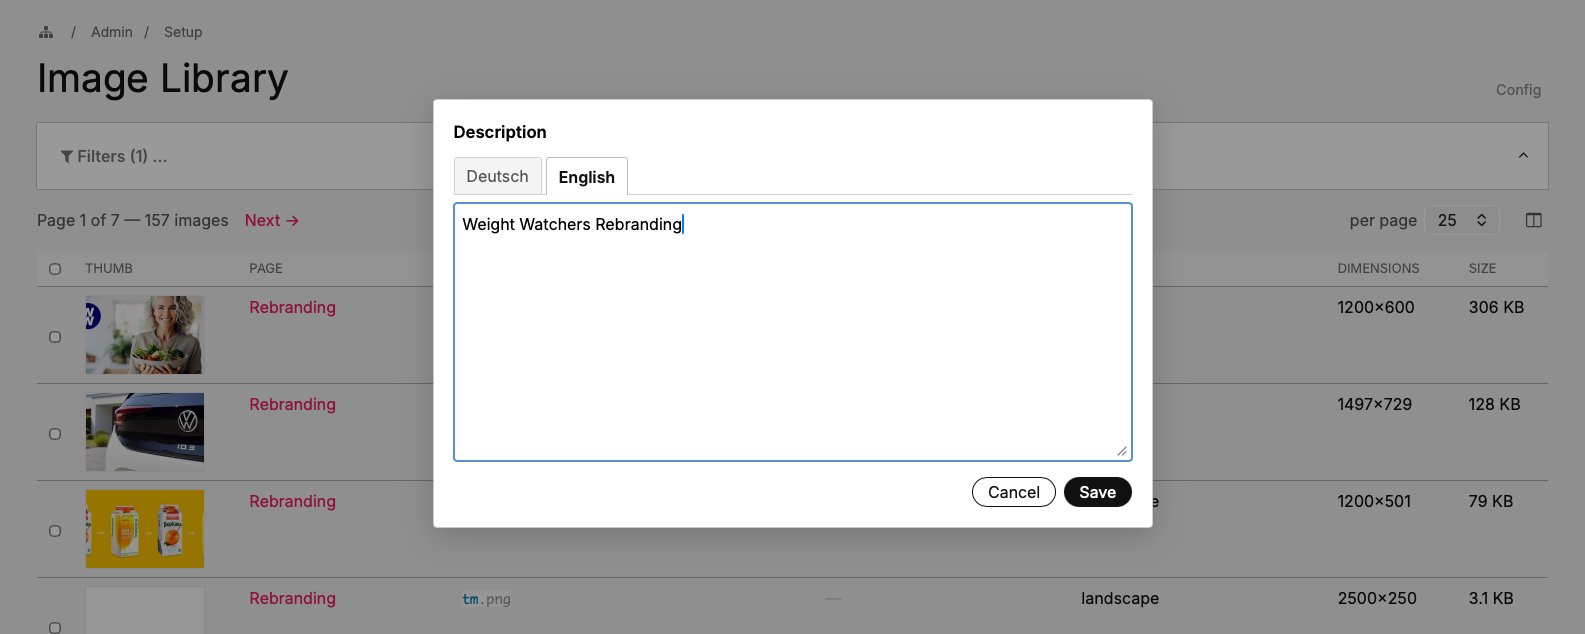Screen dimensions: 1585x634
Task: Click inside the description text area
Action: (793, 332)
